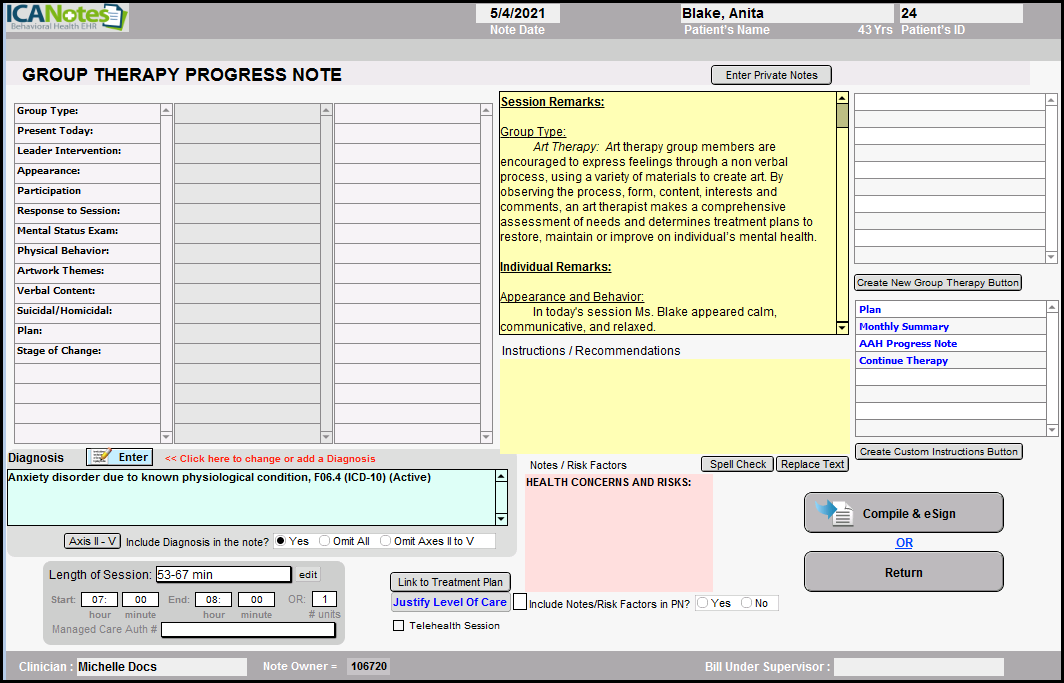Click the ICANotes logo
This screenshot has width=1064, height=683.
point(67,17)
